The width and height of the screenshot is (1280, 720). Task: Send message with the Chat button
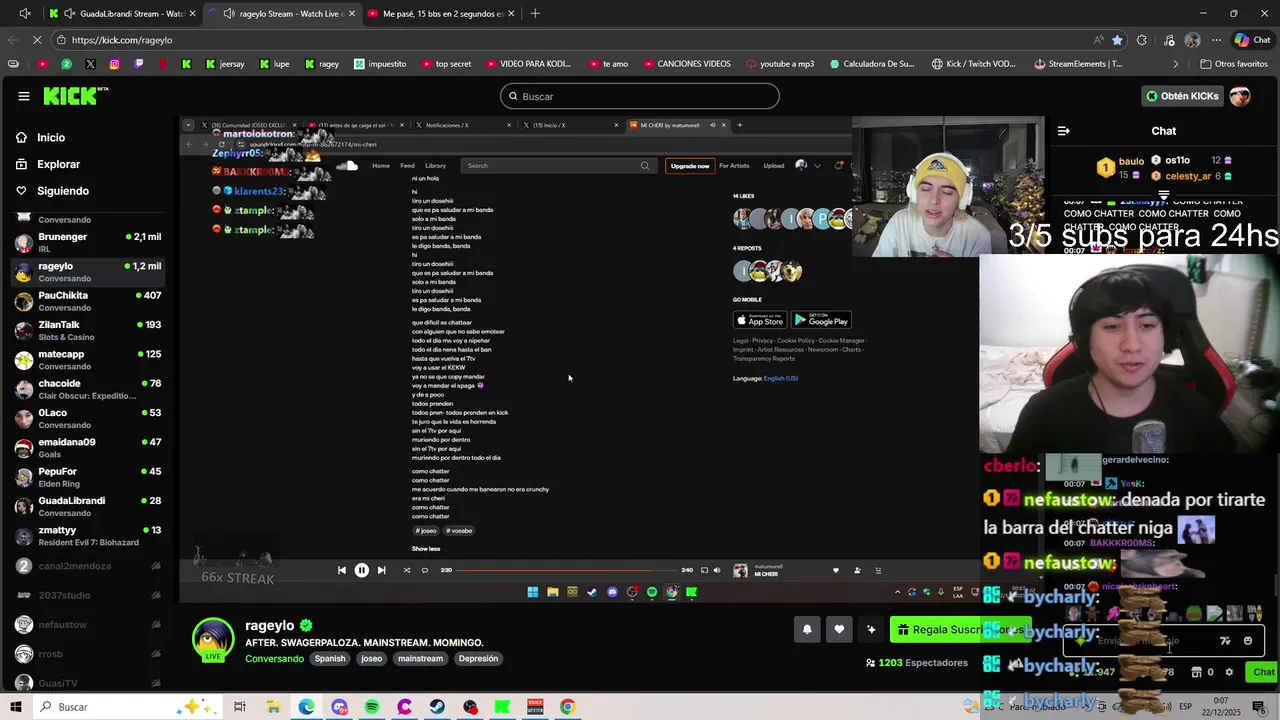tap(1264, 672)
